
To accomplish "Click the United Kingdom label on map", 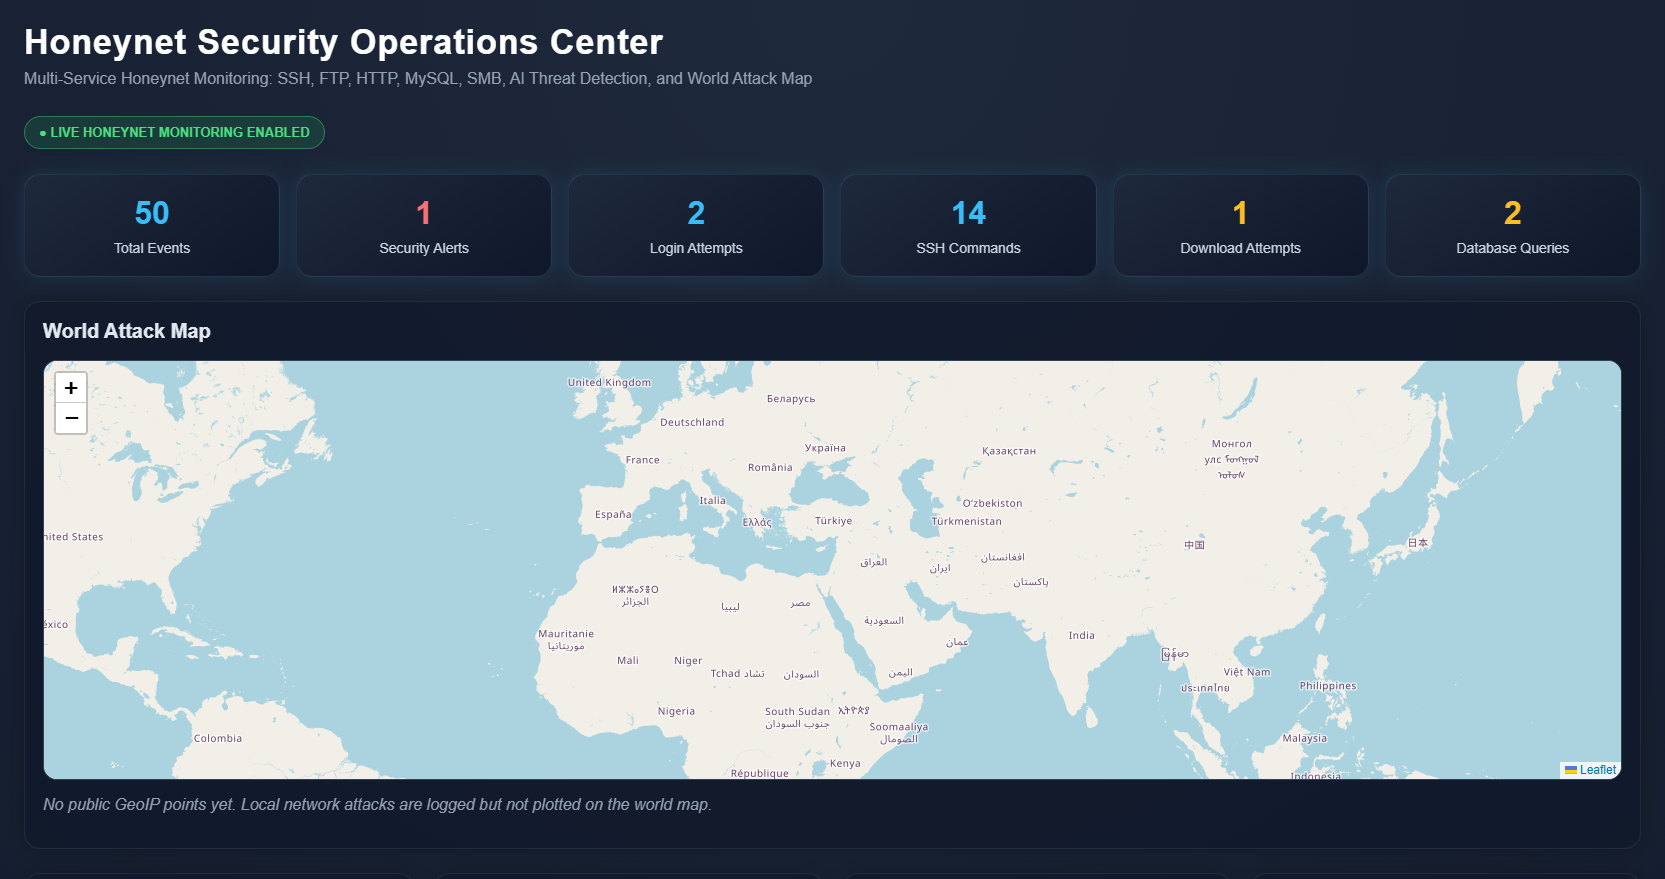I will pos(609,383).
